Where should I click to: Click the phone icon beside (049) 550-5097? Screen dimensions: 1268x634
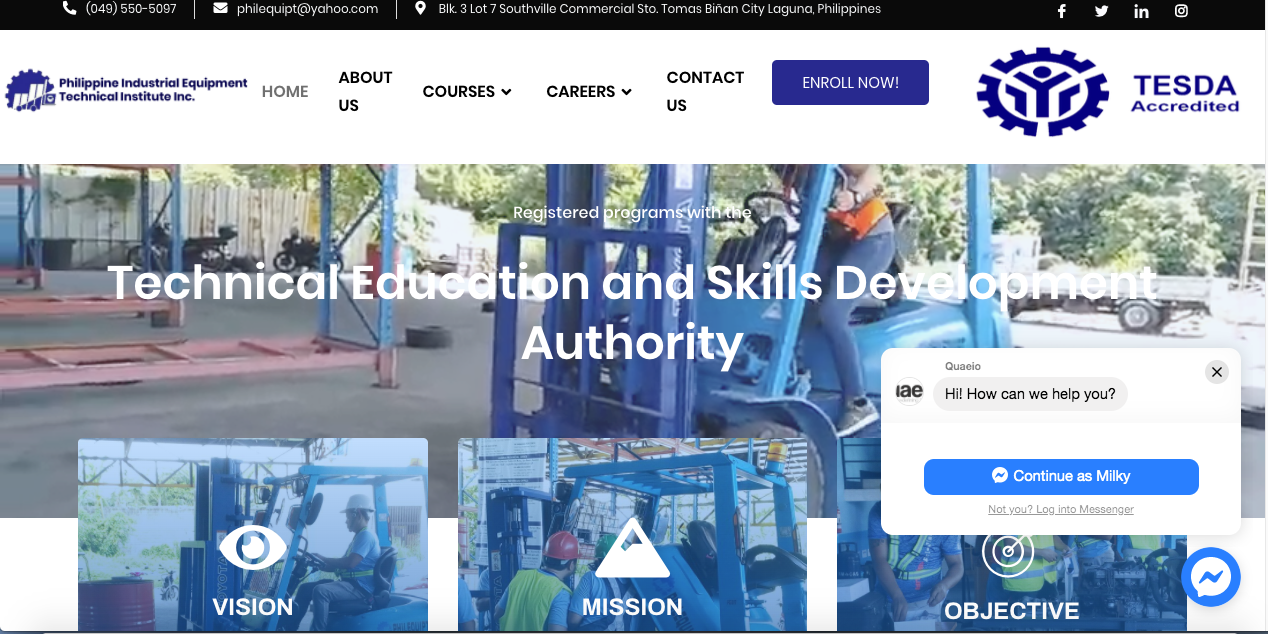point(69,8)
